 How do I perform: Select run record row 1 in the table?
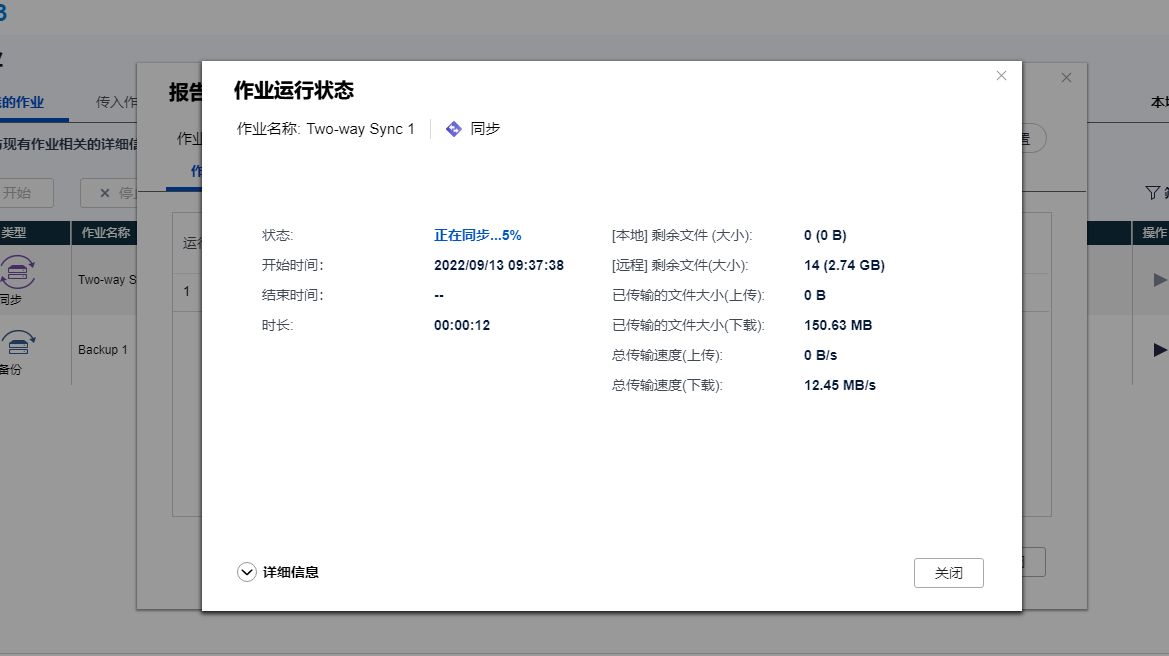point(186,291)
